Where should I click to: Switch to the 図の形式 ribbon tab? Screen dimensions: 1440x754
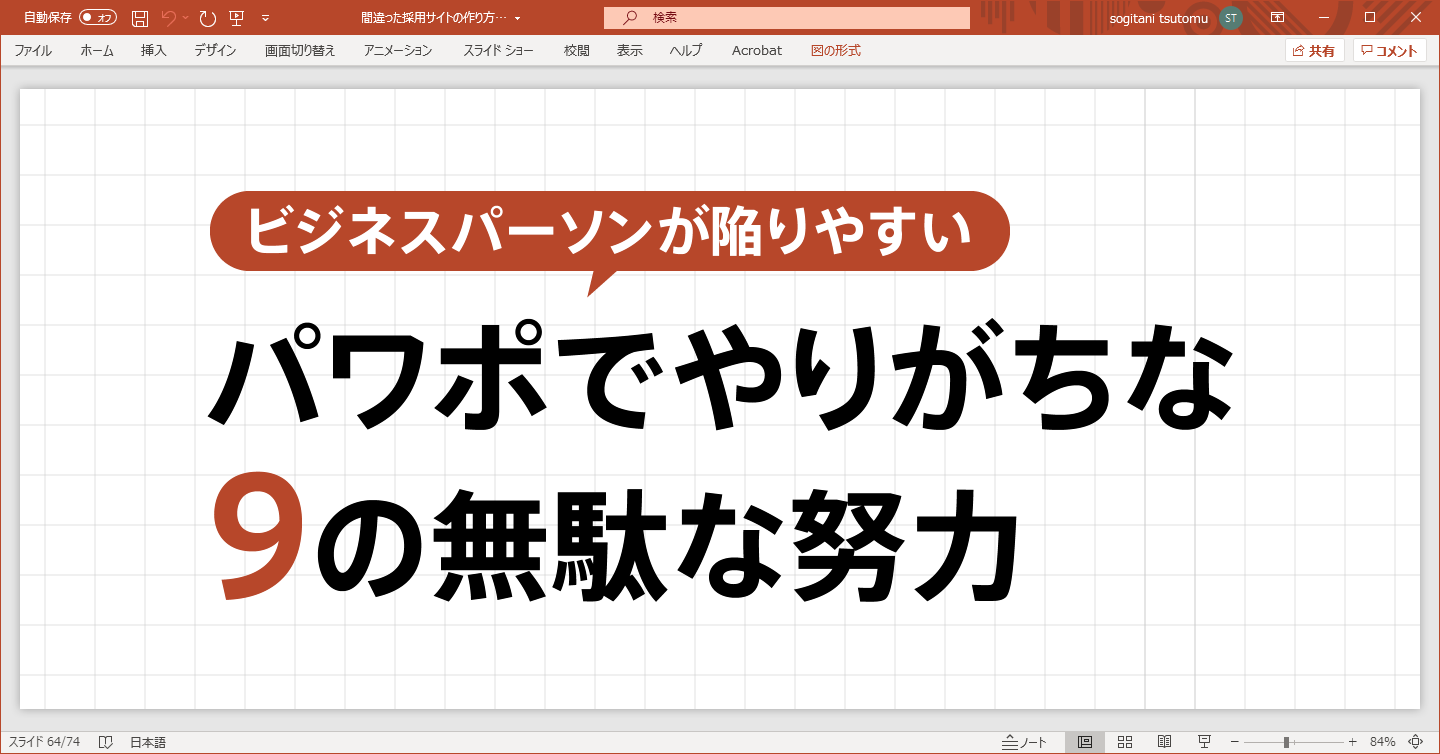click(836, 51)
